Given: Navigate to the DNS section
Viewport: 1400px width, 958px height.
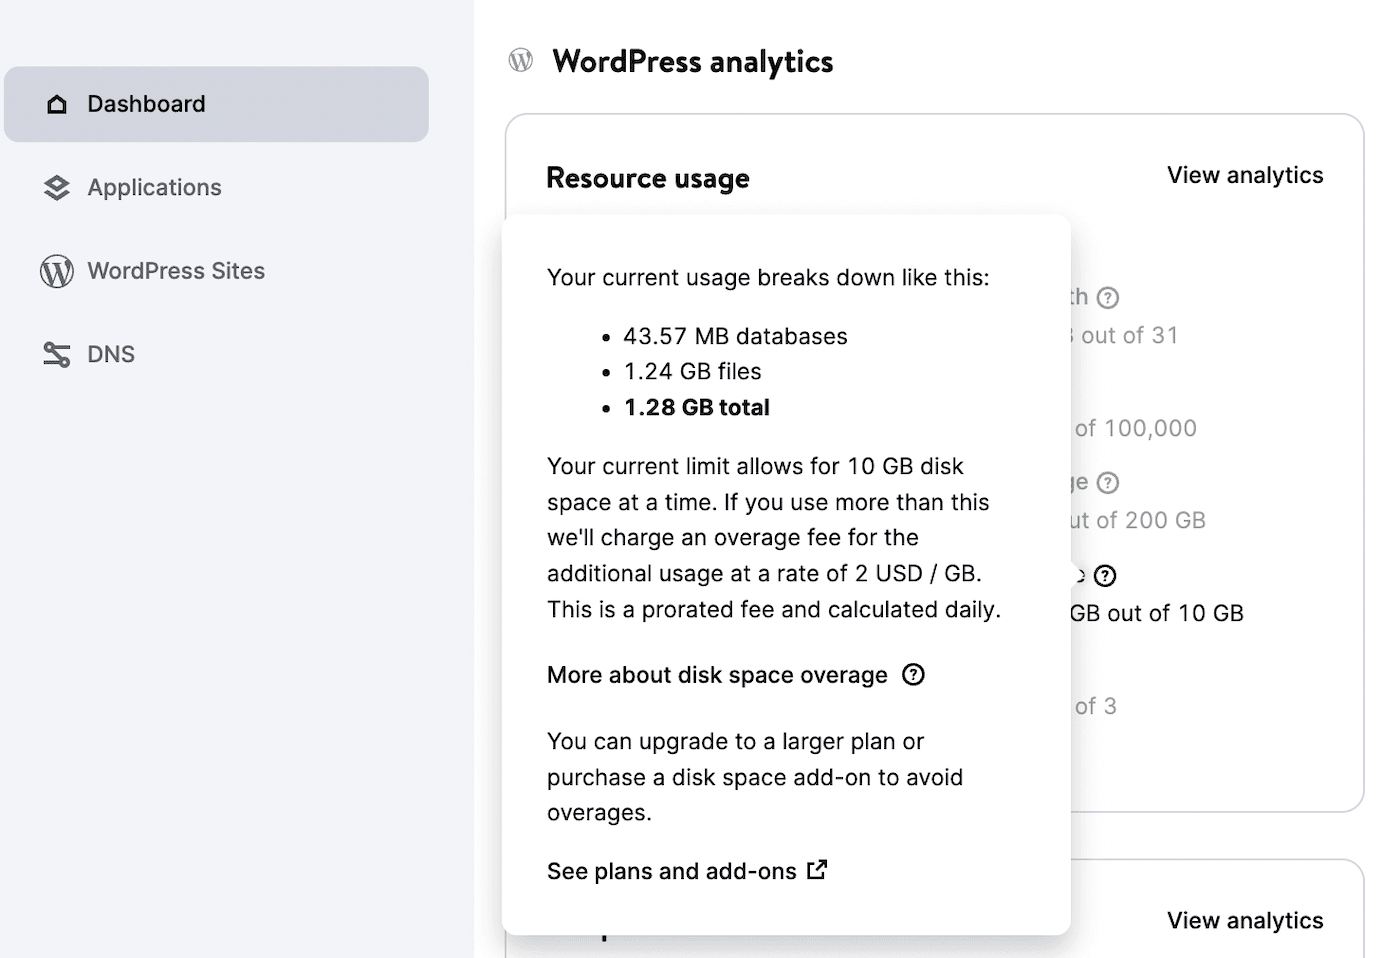Looking at the screenshot, I should 111,353.
